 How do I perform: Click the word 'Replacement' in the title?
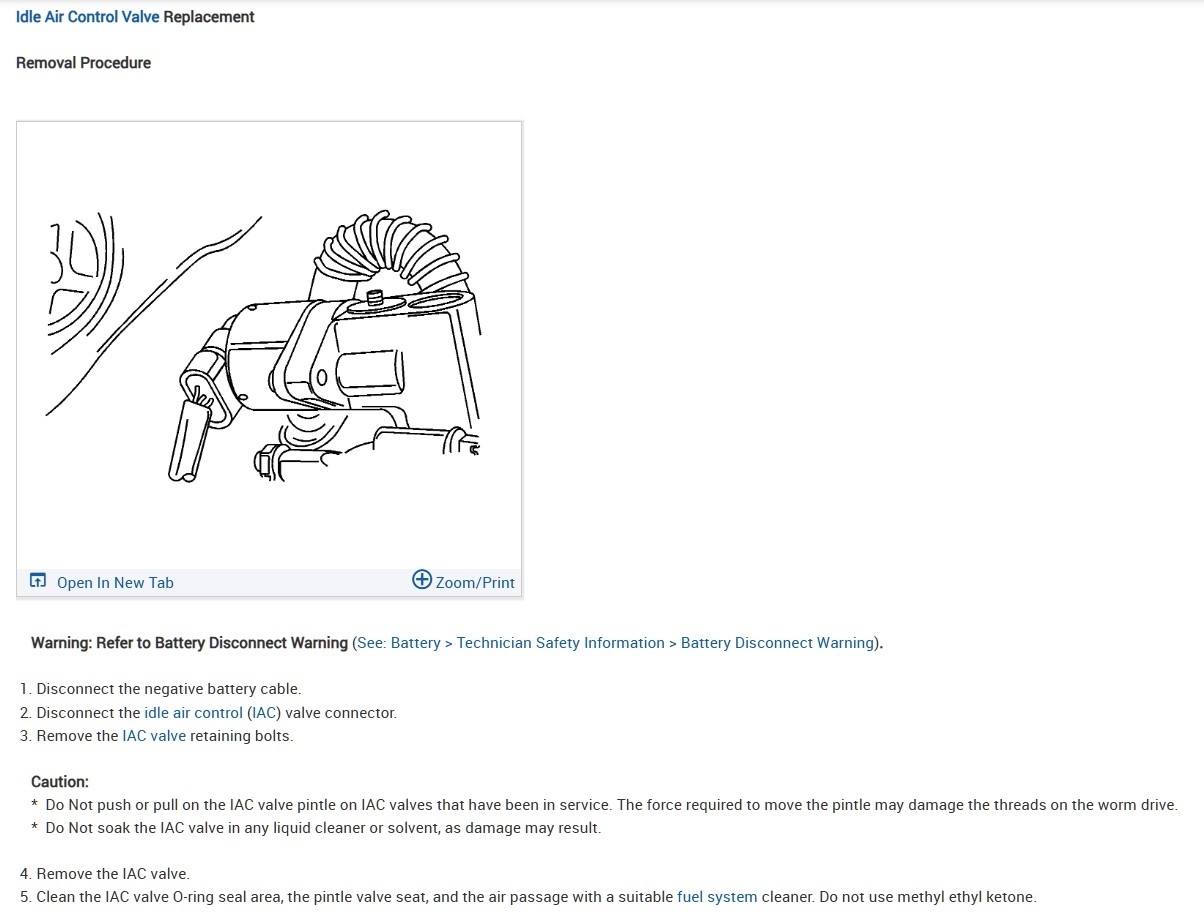tap(209, 17)
